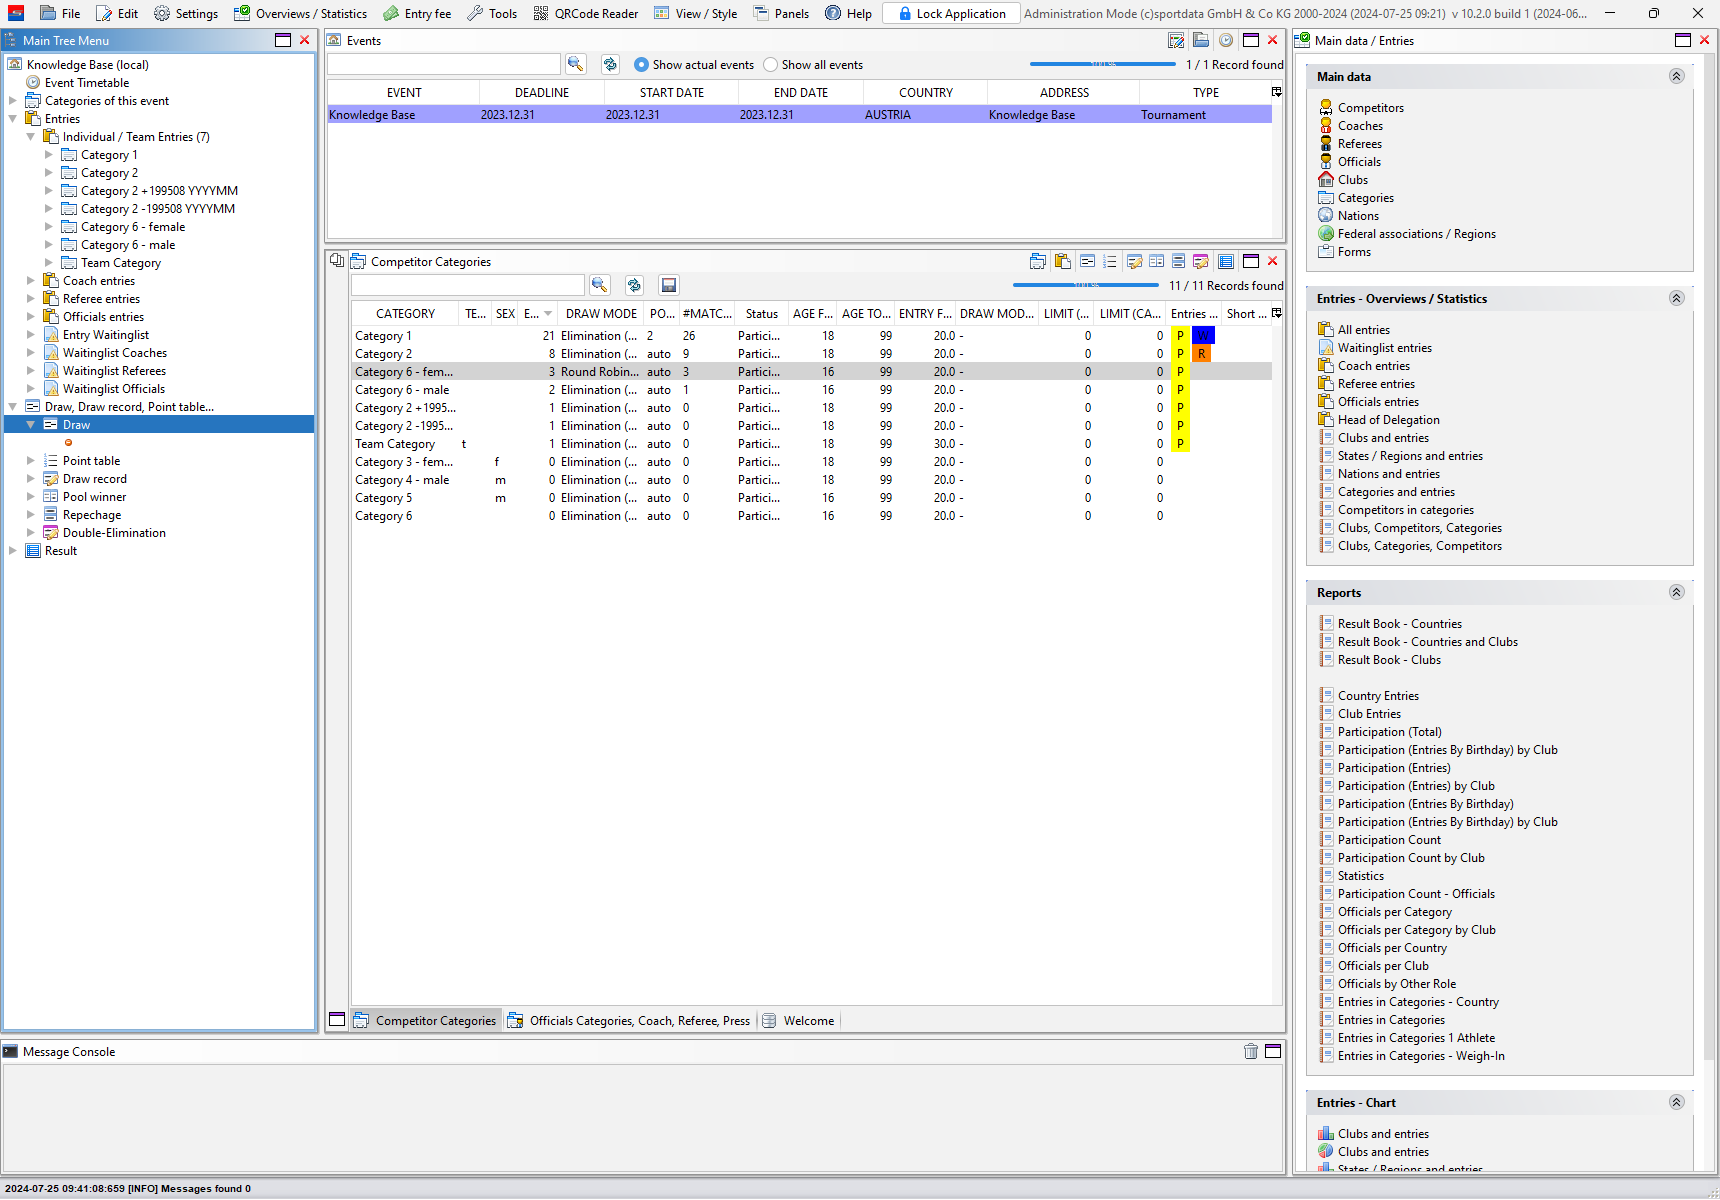This screenshot has height=1200, width=1720.
Task: Click the Competitors icon in Main data
Action: [x=1326, y=107]
